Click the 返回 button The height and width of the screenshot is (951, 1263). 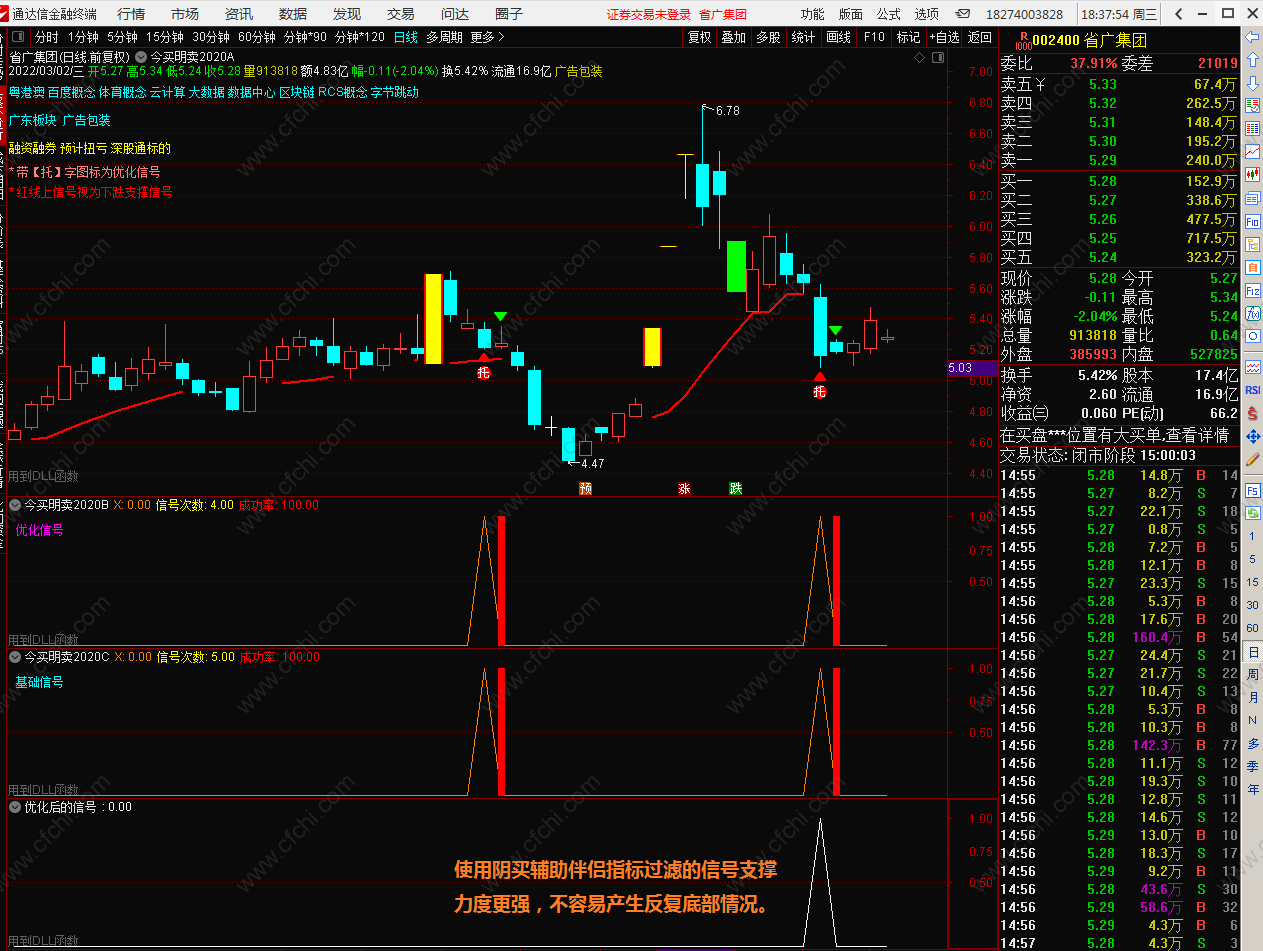(x=979, y=37)
